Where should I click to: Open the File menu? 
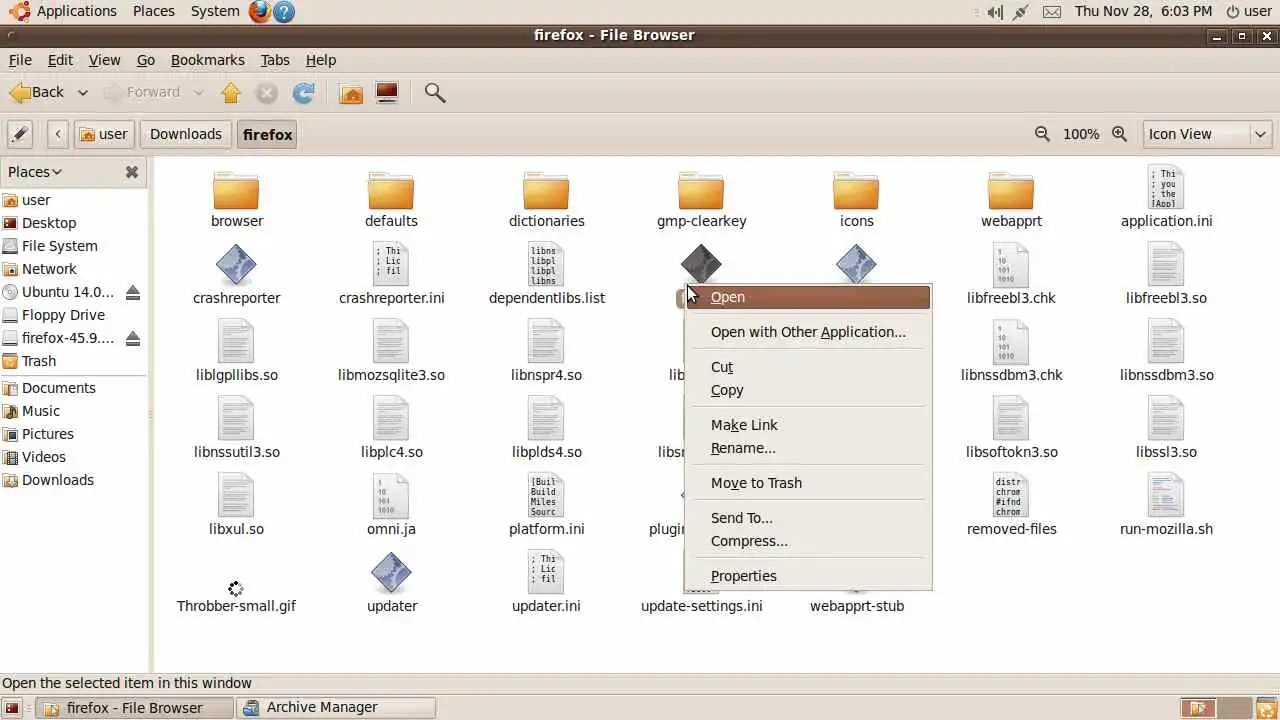[20, 60]
